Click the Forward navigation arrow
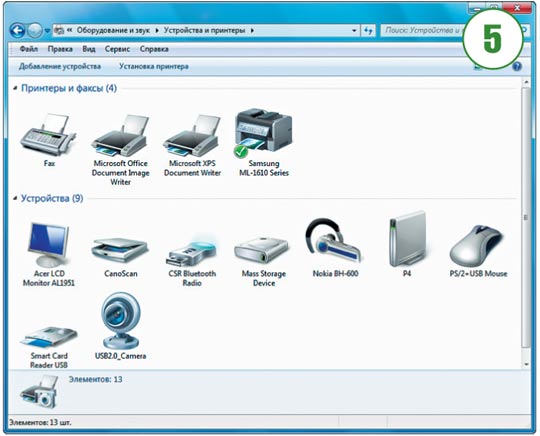540x436 pixels. 34,31
